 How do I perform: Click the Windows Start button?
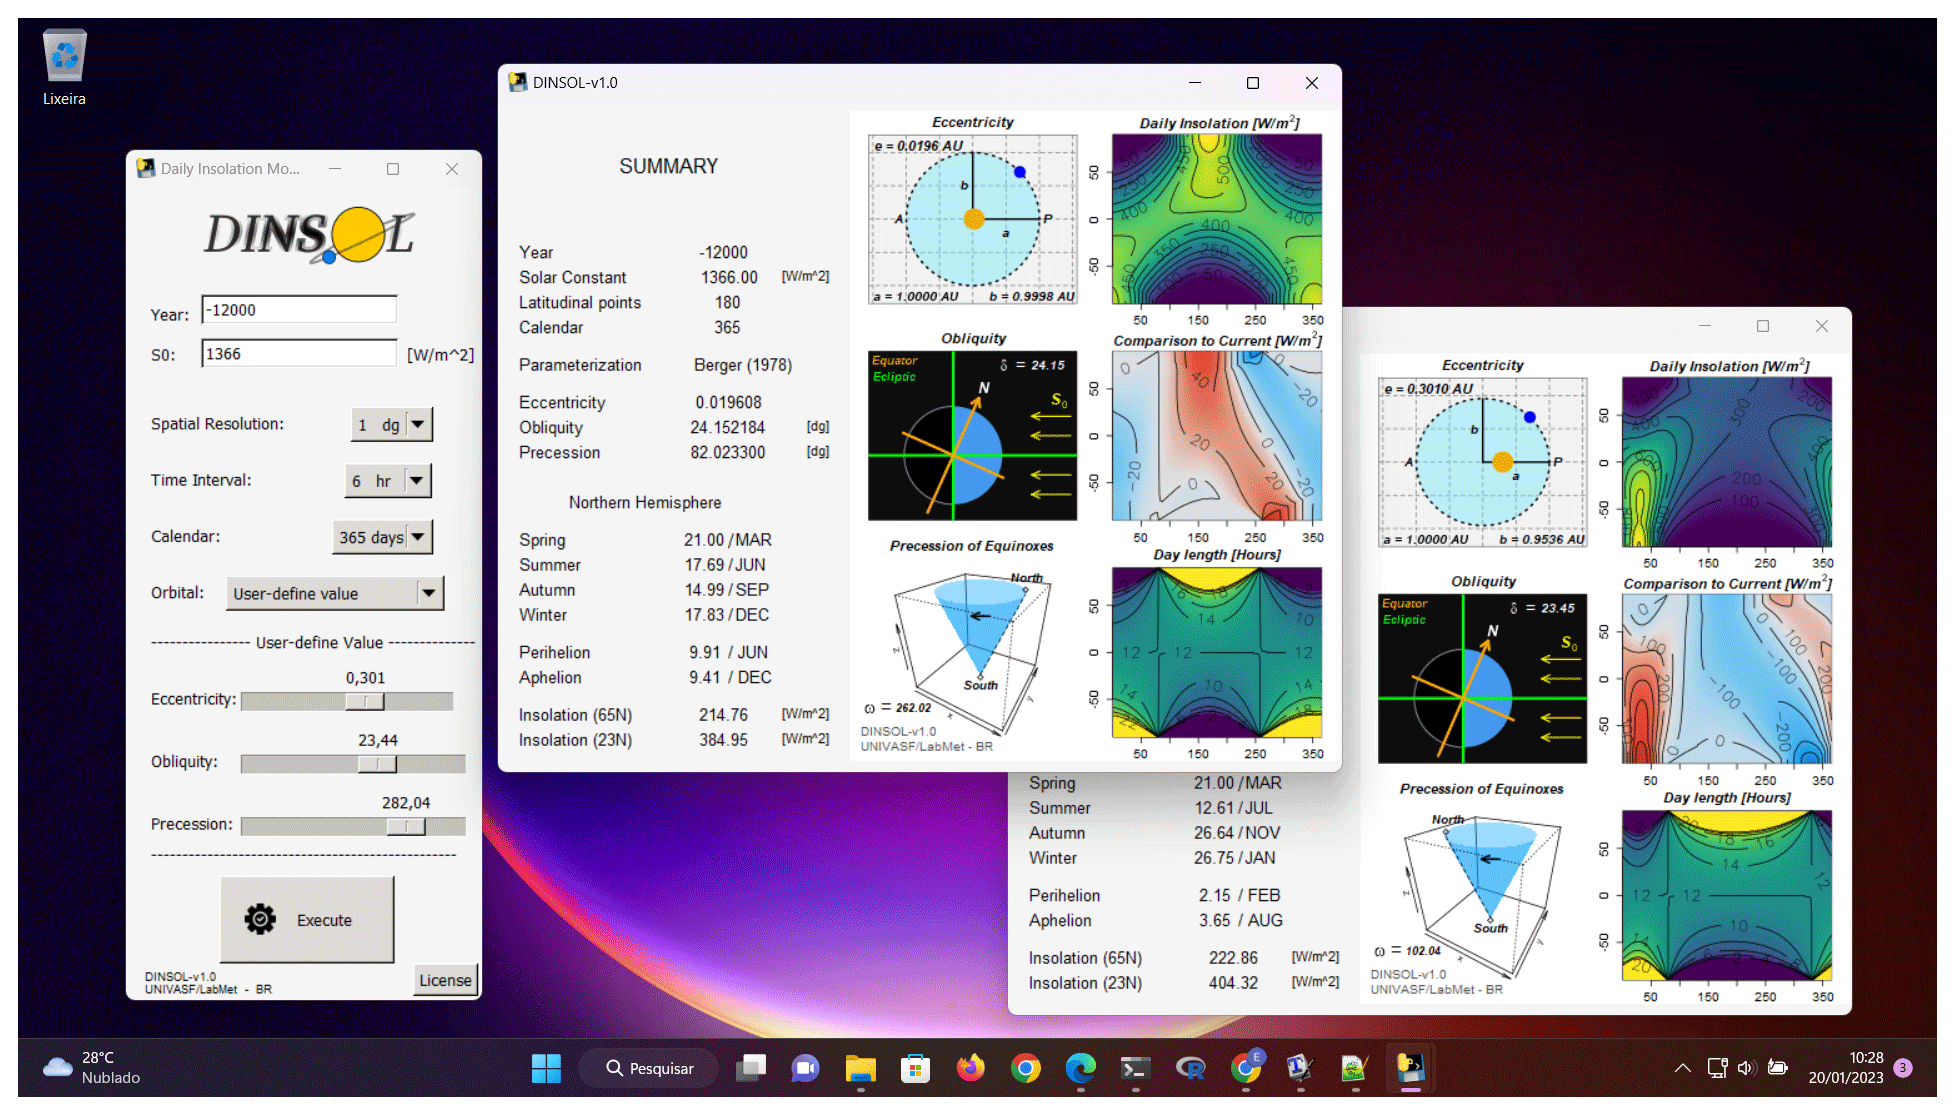point(546,1069)
